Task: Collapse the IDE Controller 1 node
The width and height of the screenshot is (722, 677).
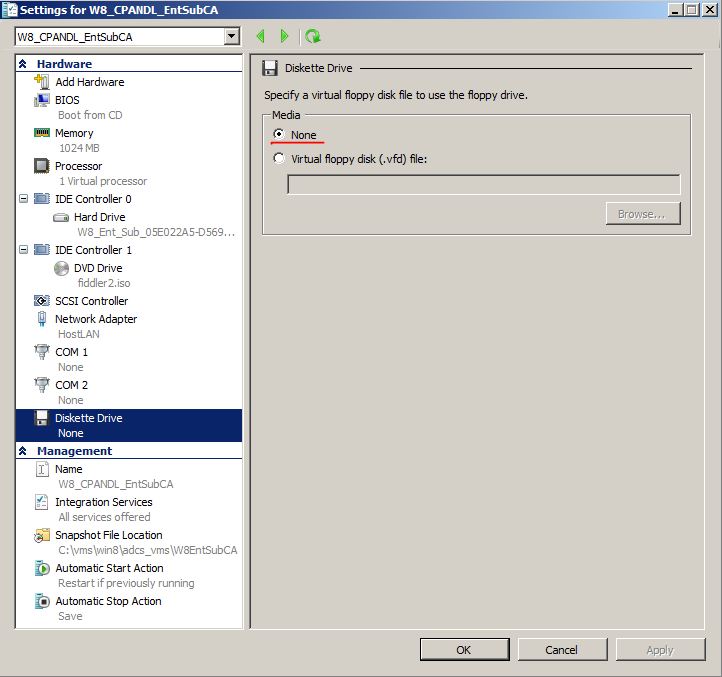Action: tap(23, 250)
